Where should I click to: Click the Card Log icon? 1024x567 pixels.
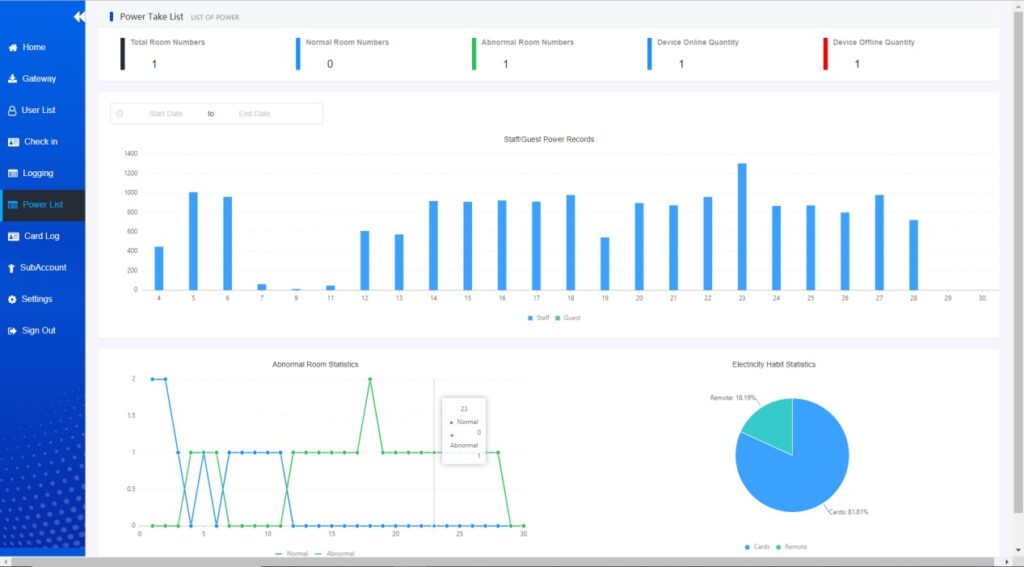[x=13, y=236]
